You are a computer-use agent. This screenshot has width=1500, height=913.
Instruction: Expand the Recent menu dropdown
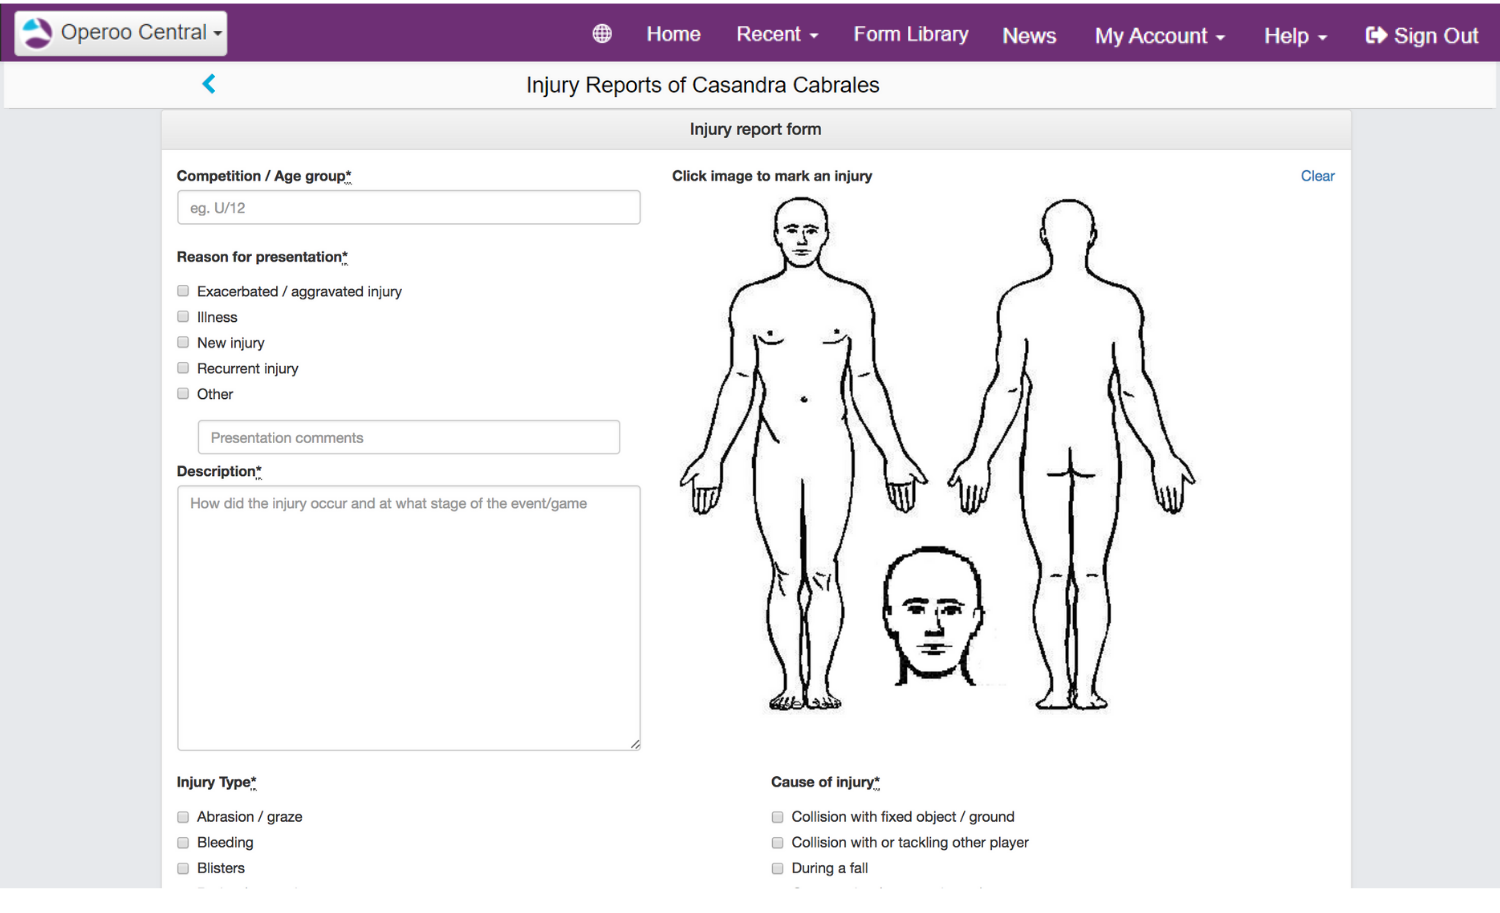click(x=777, y=34)
